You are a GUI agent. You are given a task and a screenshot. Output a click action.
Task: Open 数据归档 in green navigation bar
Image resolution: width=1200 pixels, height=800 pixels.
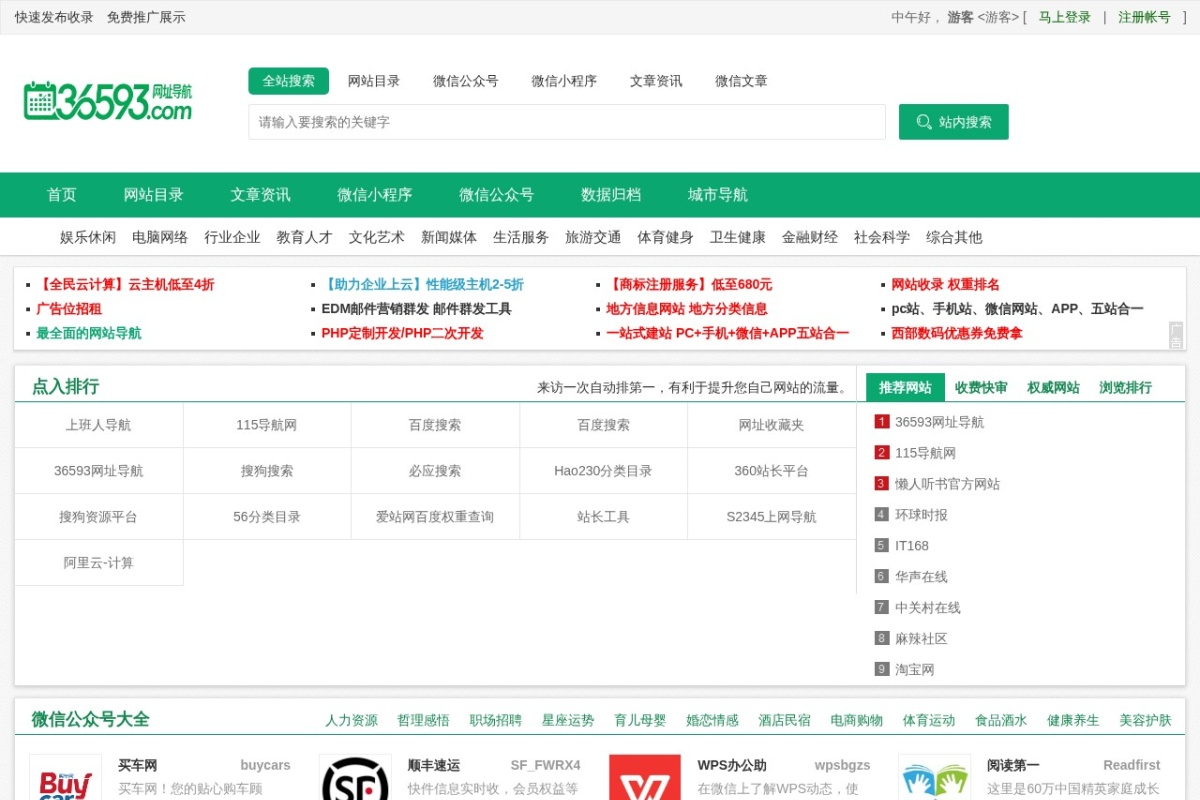click(611, 195)
